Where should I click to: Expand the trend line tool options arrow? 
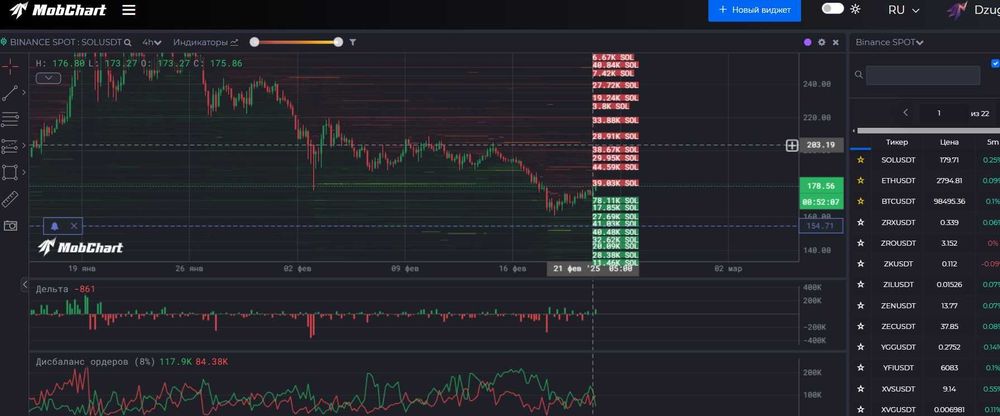tap(24, 93)
